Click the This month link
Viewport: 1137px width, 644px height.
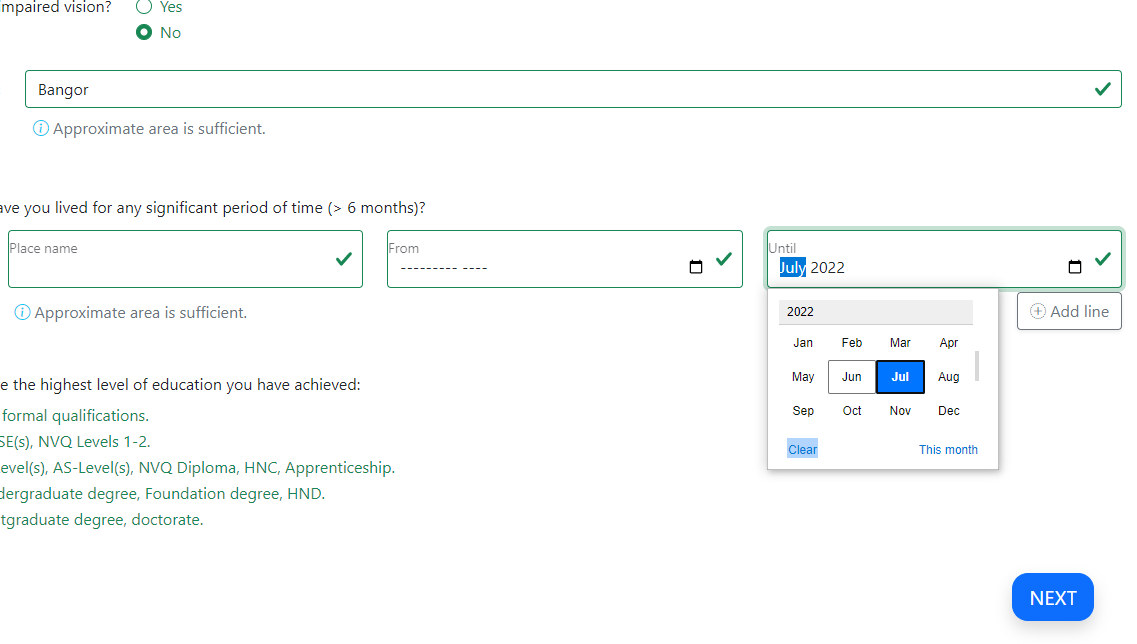pyautogui.click(x=948, y=450)
